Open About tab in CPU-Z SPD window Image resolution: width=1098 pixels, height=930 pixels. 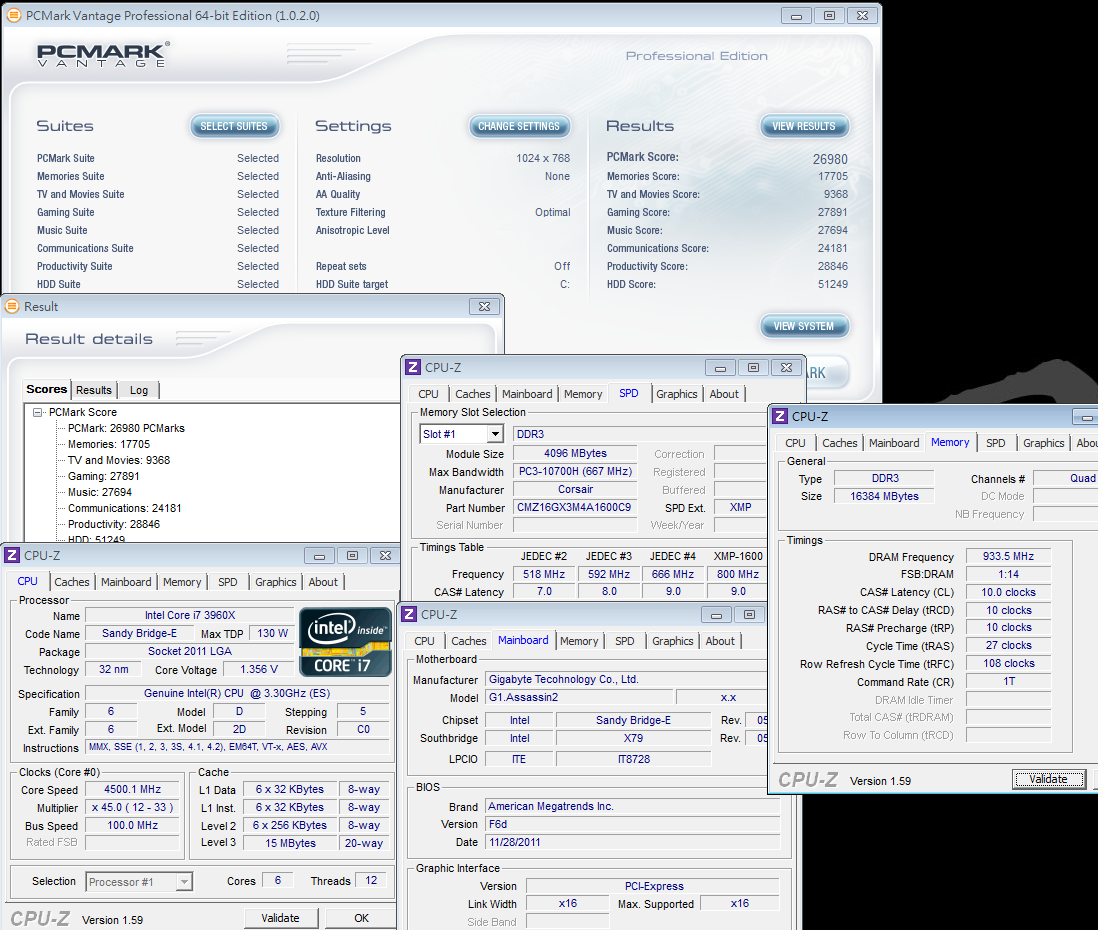click(724, 394)
